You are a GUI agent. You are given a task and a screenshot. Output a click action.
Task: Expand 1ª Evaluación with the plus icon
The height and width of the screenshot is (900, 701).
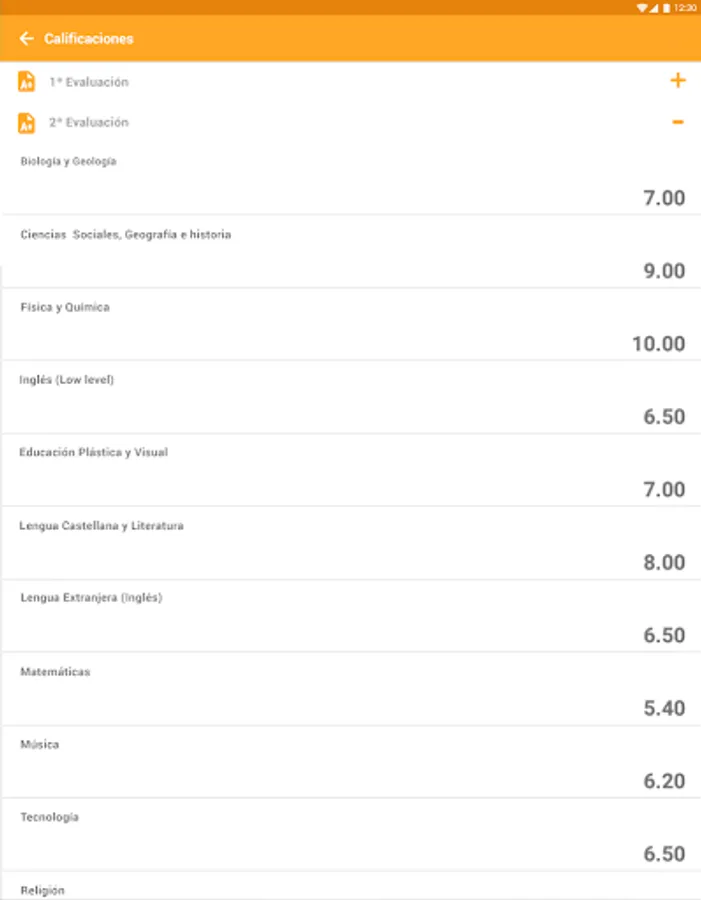[678, 81]
